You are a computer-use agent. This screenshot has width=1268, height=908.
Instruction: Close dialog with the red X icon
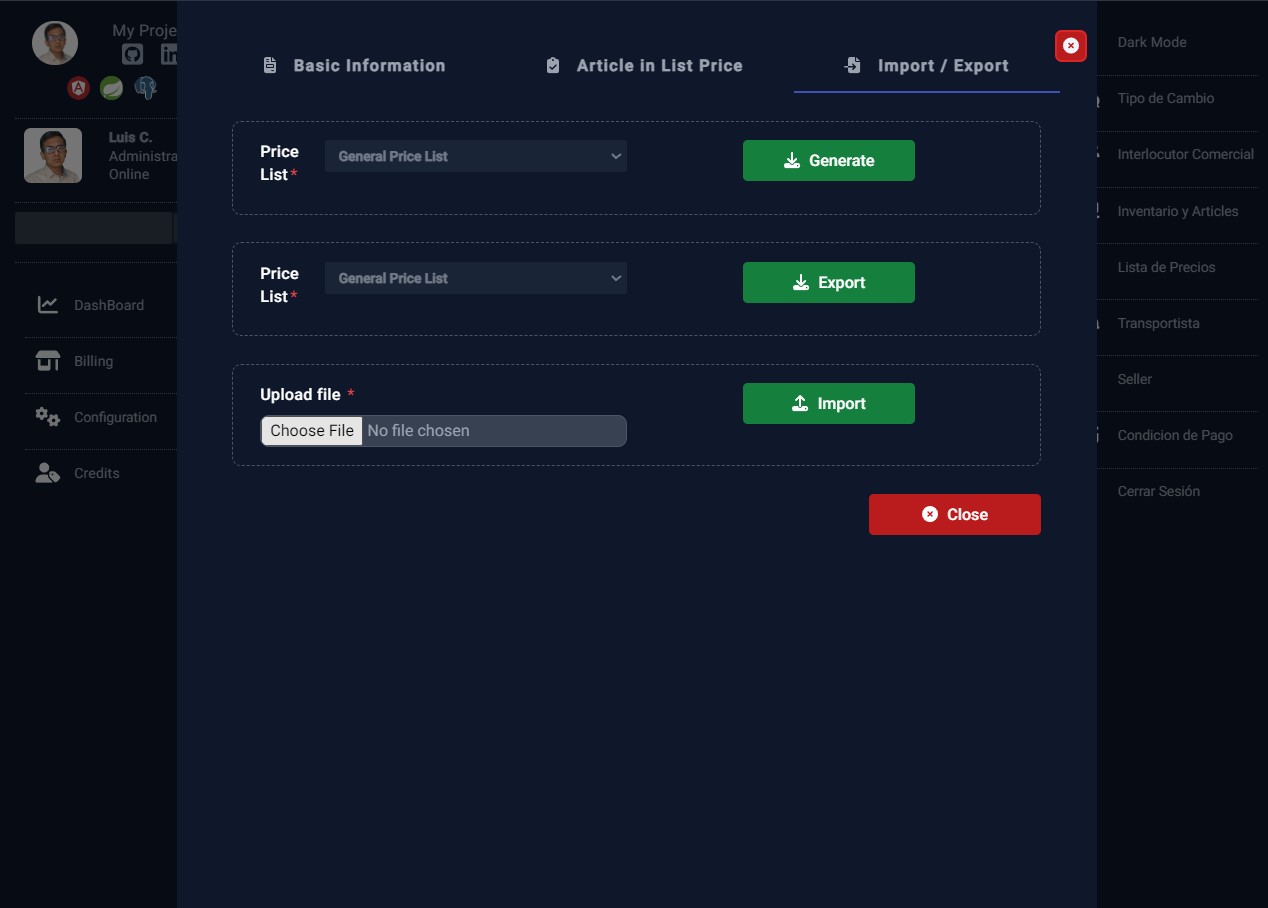1070,46
